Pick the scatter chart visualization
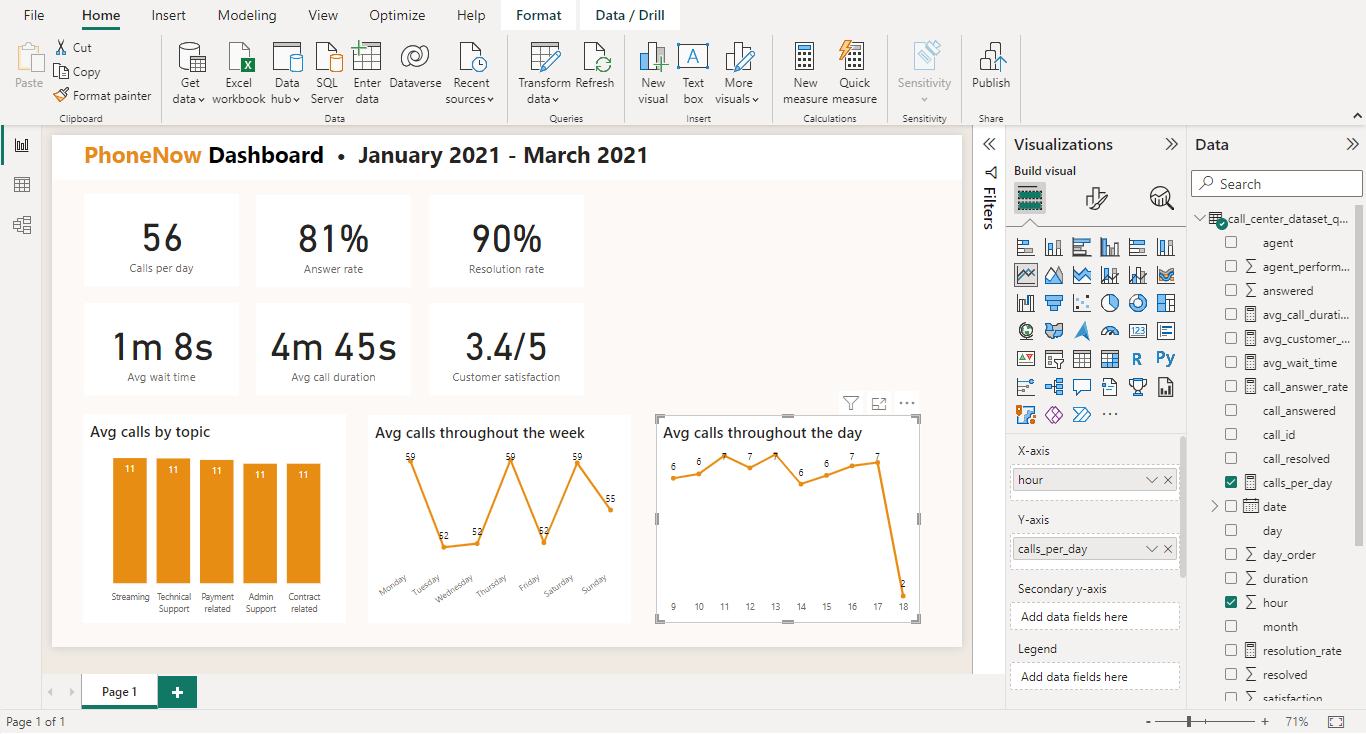The height and width of the screenshot is (734, 1366). (1082, 302)
